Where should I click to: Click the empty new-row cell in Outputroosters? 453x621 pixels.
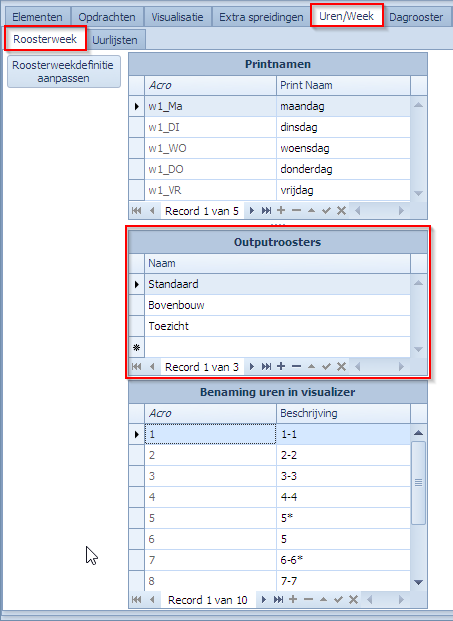[x=277, y=347]
